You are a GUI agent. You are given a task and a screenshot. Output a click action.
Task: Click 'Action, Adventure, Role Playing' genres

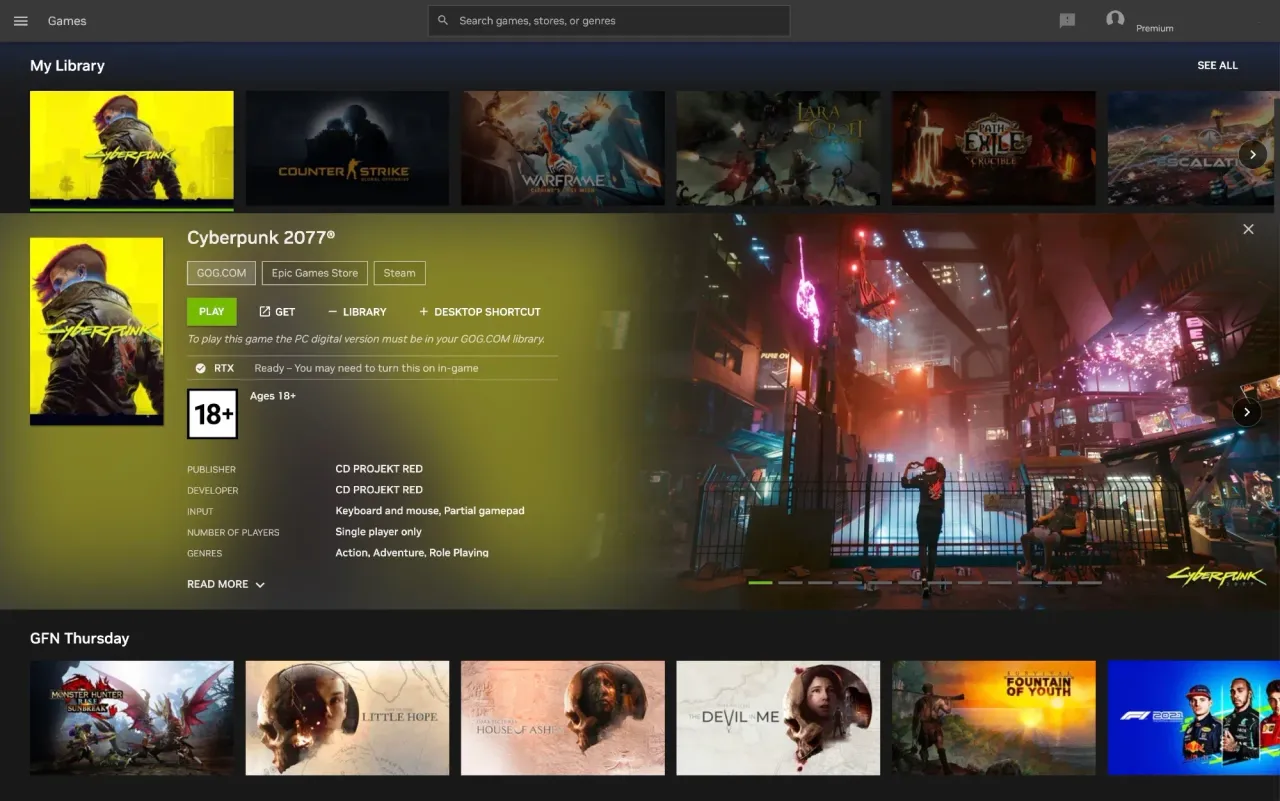pyautogui.click(x=412, y=553)
